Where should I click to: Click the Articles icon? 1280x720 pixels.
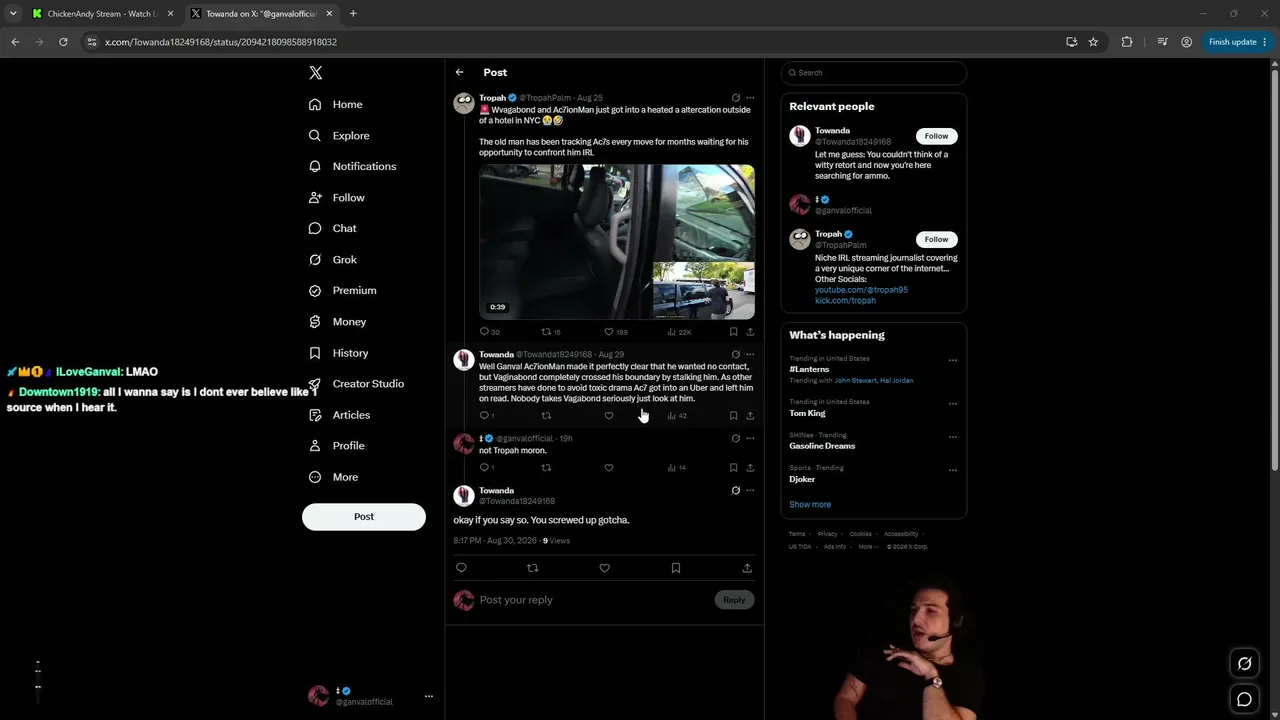click(x=315, y=415)
